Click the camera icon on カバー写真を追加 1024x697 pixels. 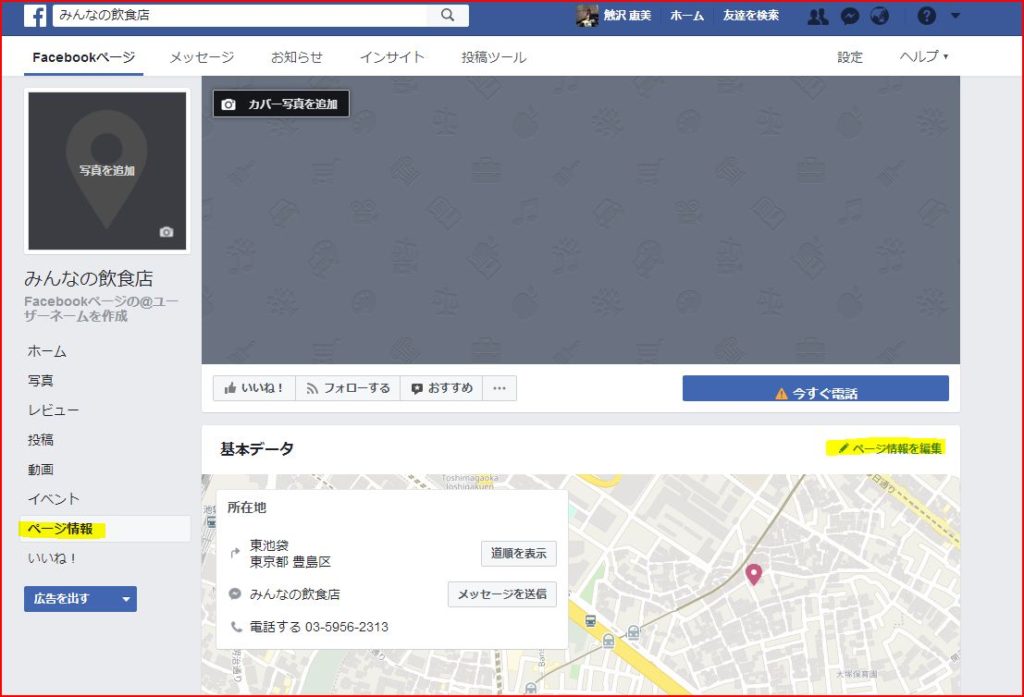click(230, 103)
